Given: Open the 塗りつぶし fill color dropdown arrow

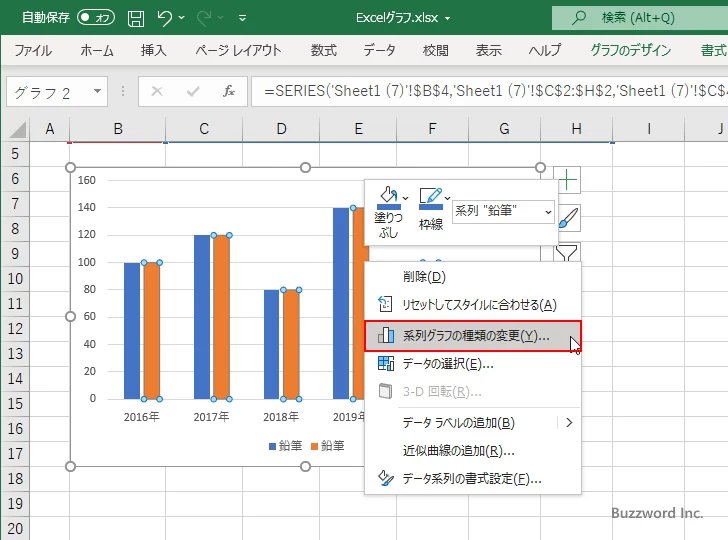Looking at the screenshot, I should click(x=406, y=198).
